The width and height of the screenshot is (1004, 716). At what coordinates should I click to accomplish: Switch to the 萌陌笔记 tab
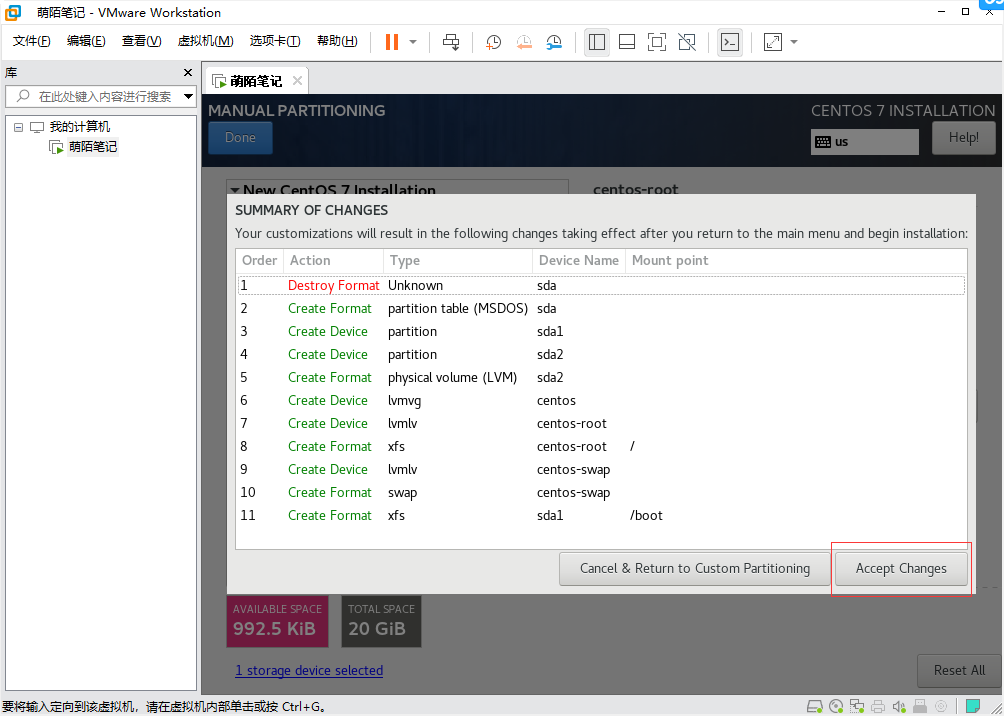click(x=255, y=81)
